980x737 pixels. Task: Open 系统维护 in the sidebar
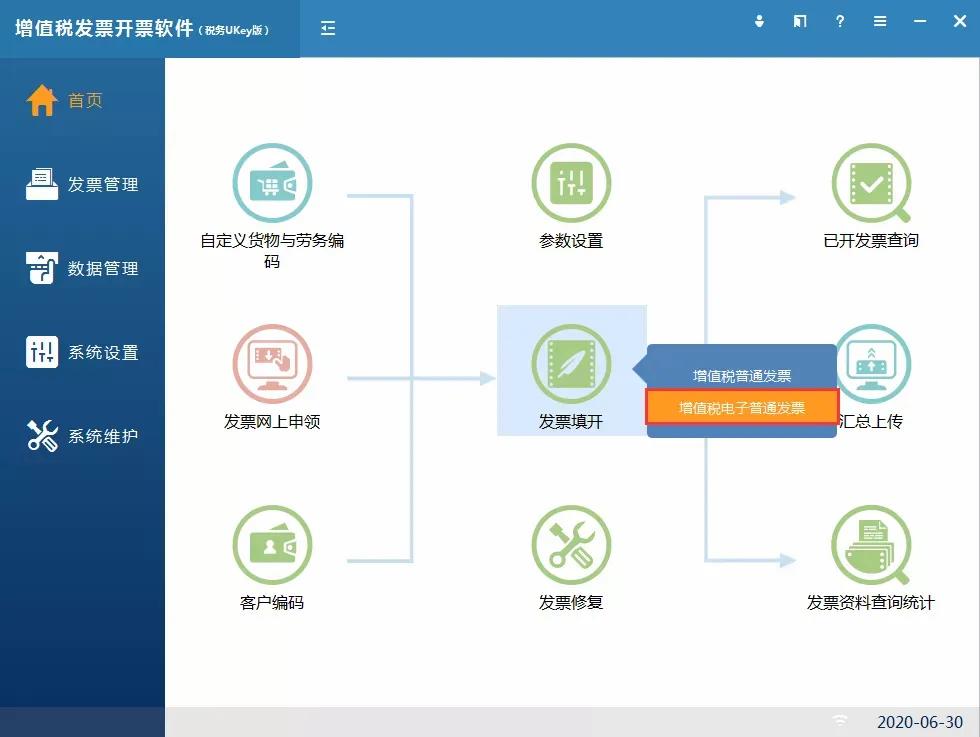point(82,436)
